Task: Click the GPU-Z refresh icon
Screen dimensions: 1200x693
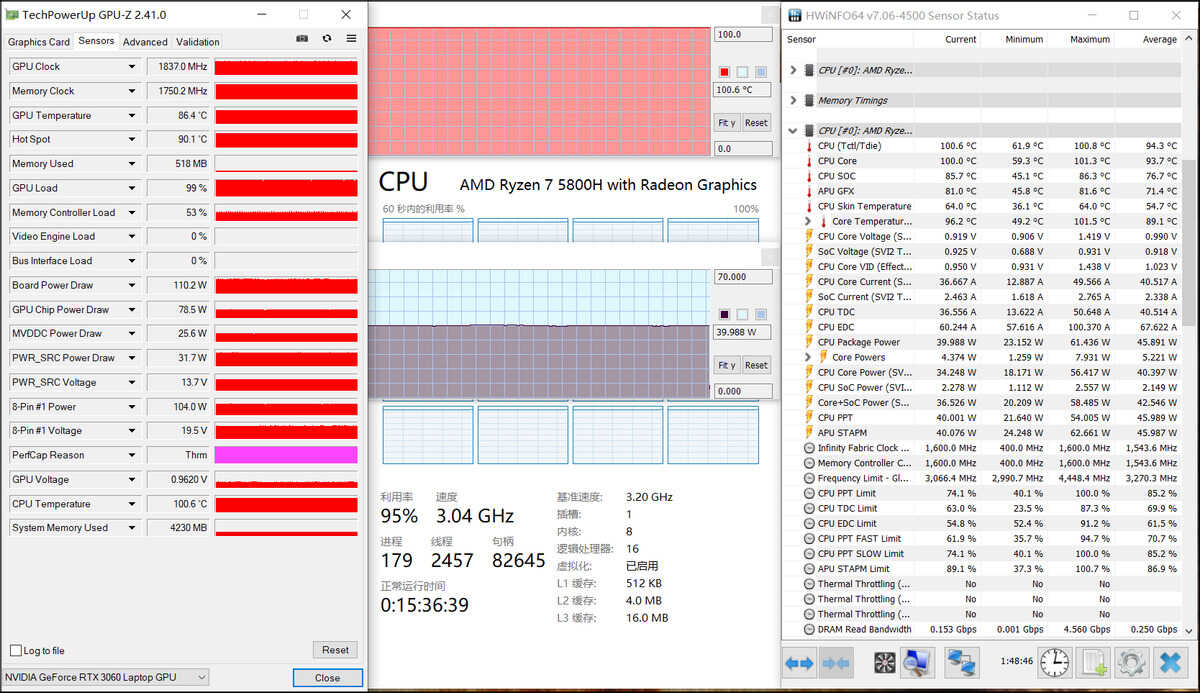Action: tap(326, 38)
